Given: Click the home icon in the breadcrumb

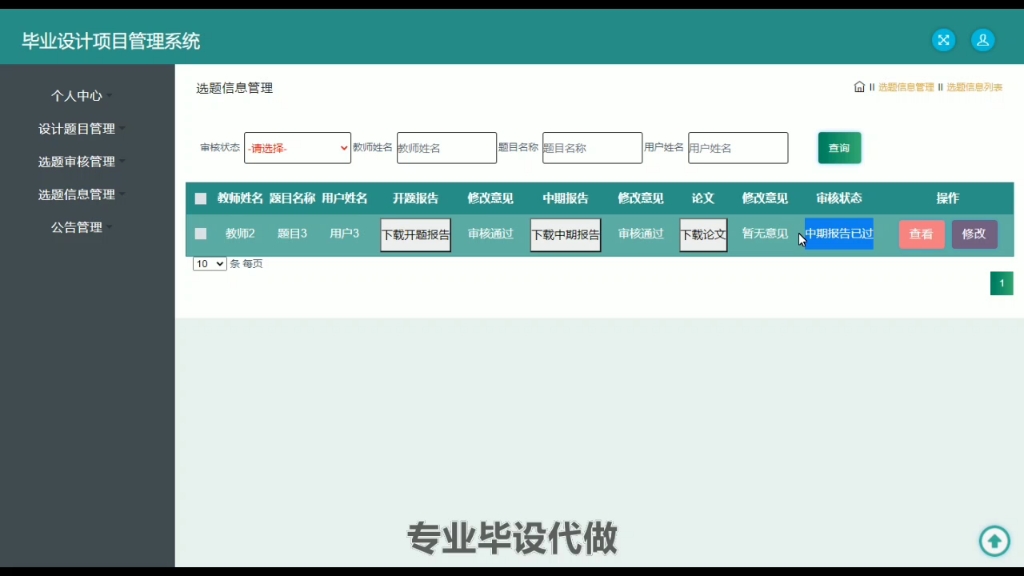Looking at the screenshot, I should click(859, 86).
